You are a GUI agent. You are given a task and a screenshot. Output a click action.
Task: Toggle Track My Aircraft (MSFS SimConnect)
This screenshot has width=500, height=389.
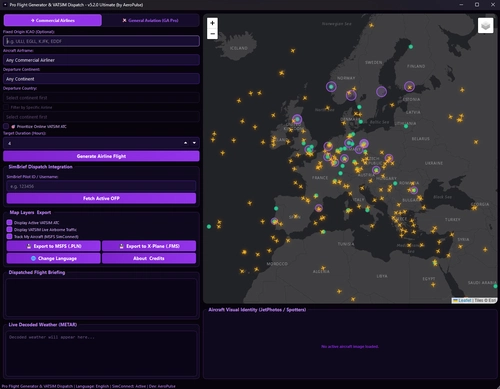9,236
